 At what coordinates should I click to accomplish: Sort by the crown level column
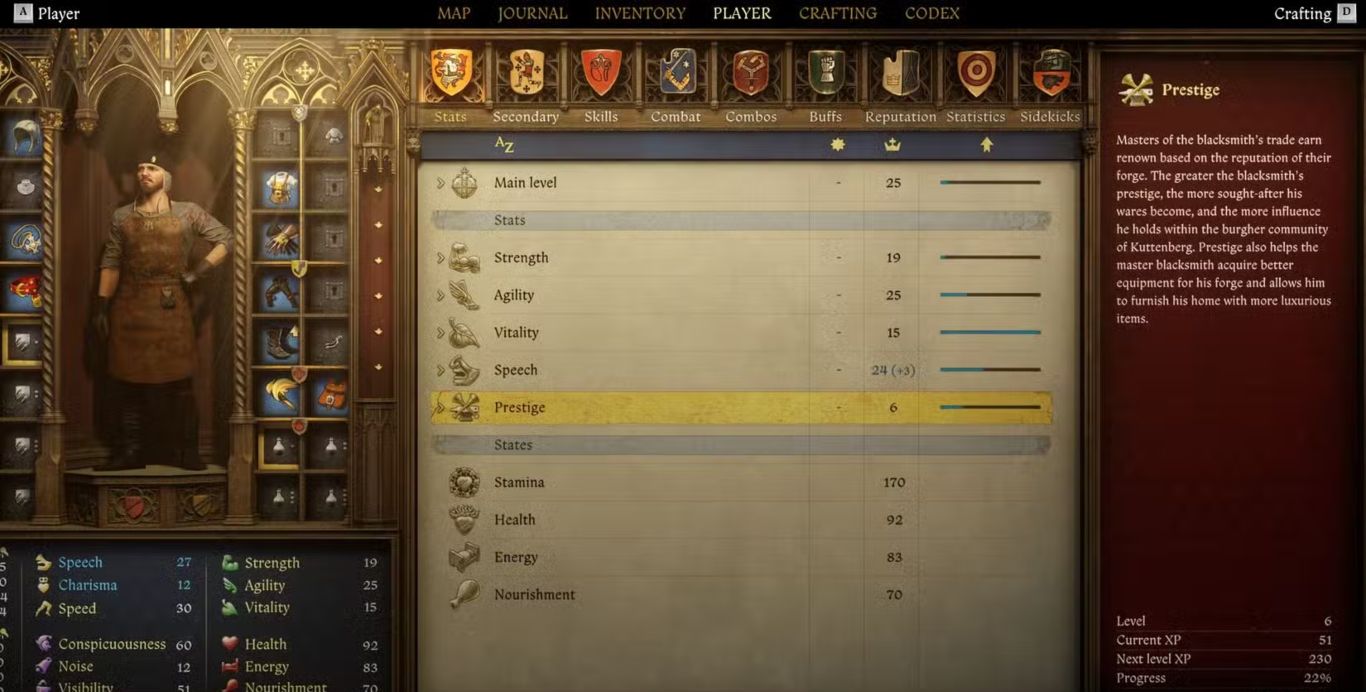pyautogui.click(x=893, y=145)
